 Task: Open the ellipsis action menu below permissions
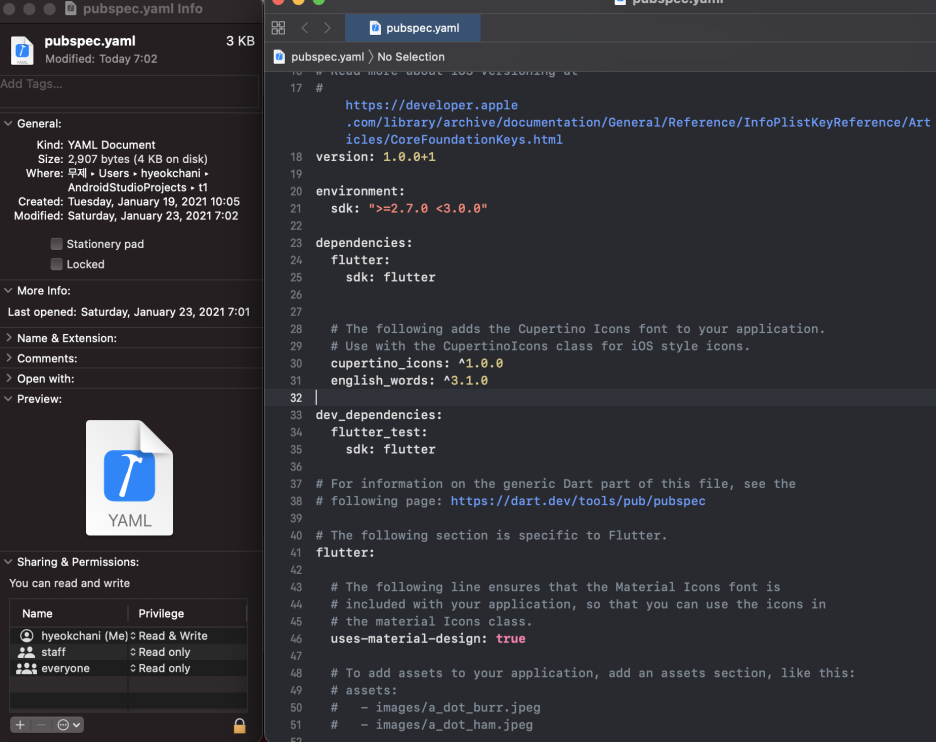click(68, 725)
